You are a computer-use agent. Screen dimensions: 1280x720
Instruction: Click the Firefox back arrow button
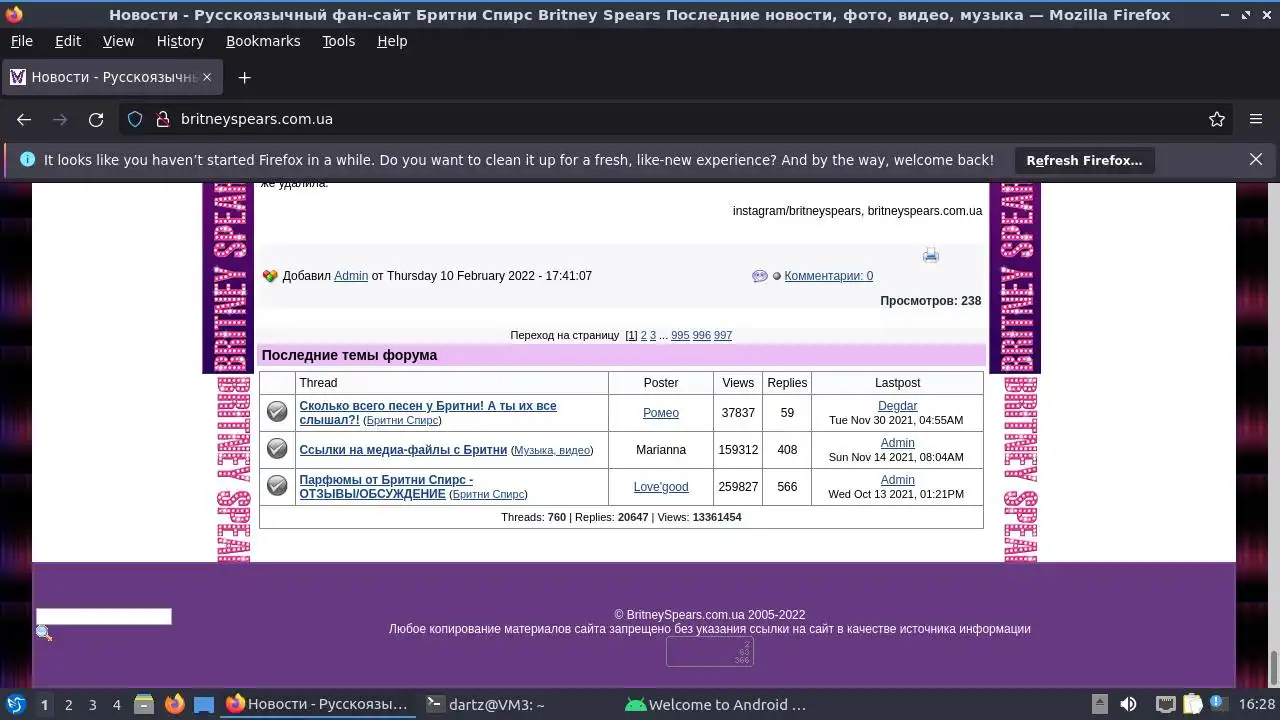pyautogui.click(x=24, y=119)
